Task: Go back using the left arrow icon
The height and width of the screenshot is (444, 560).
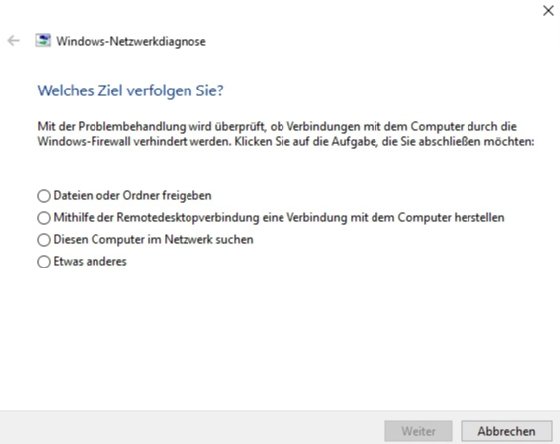Action: pyautogui.click(x=14, y=41)
